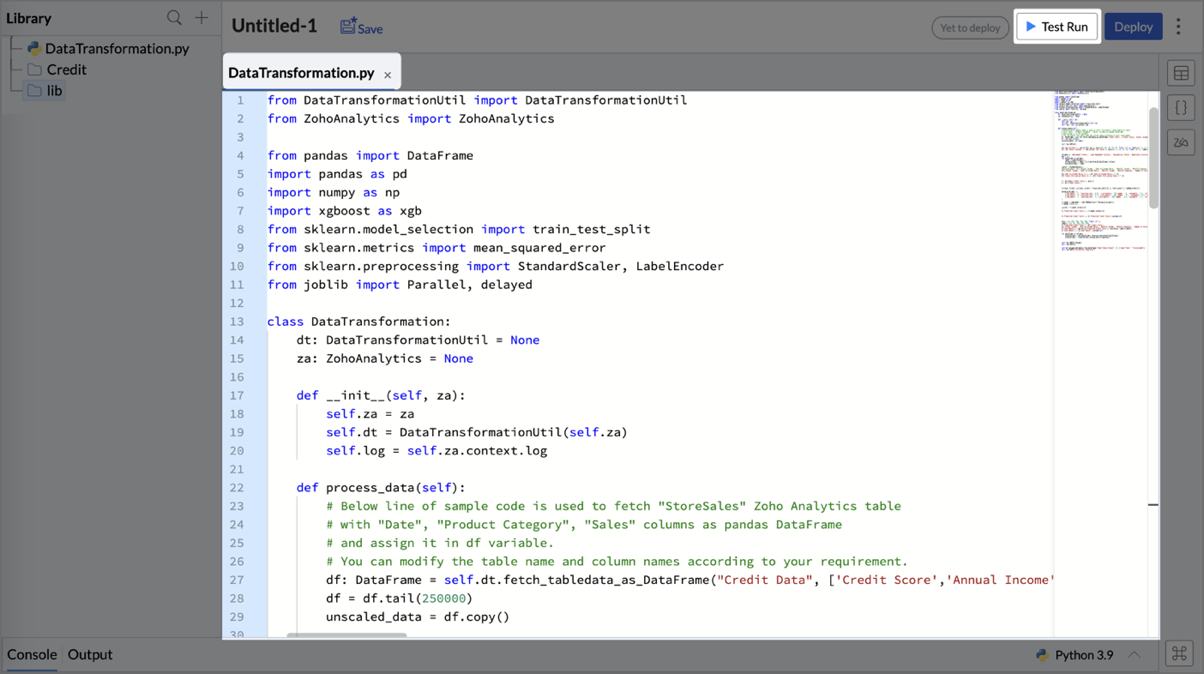Click the fetch_tabledata_as_DataFrame code line

point(690,580)
